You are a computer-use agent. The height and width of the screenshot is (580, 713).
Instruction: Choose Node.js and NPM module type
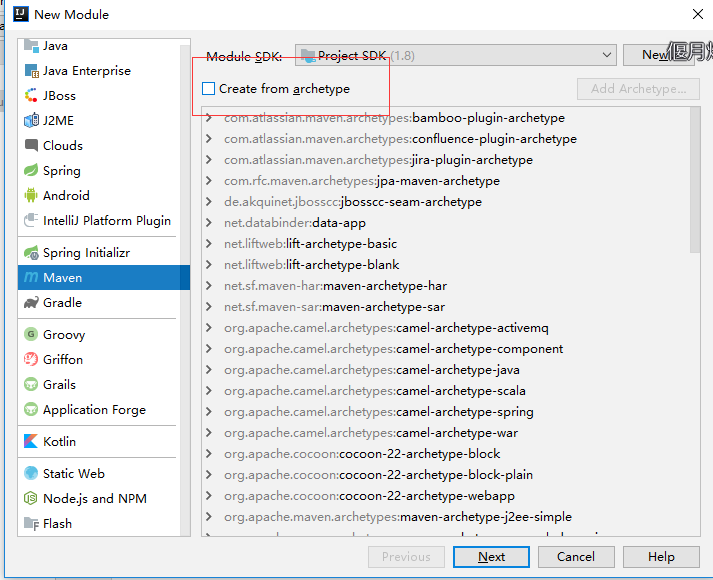pos(99,499)
